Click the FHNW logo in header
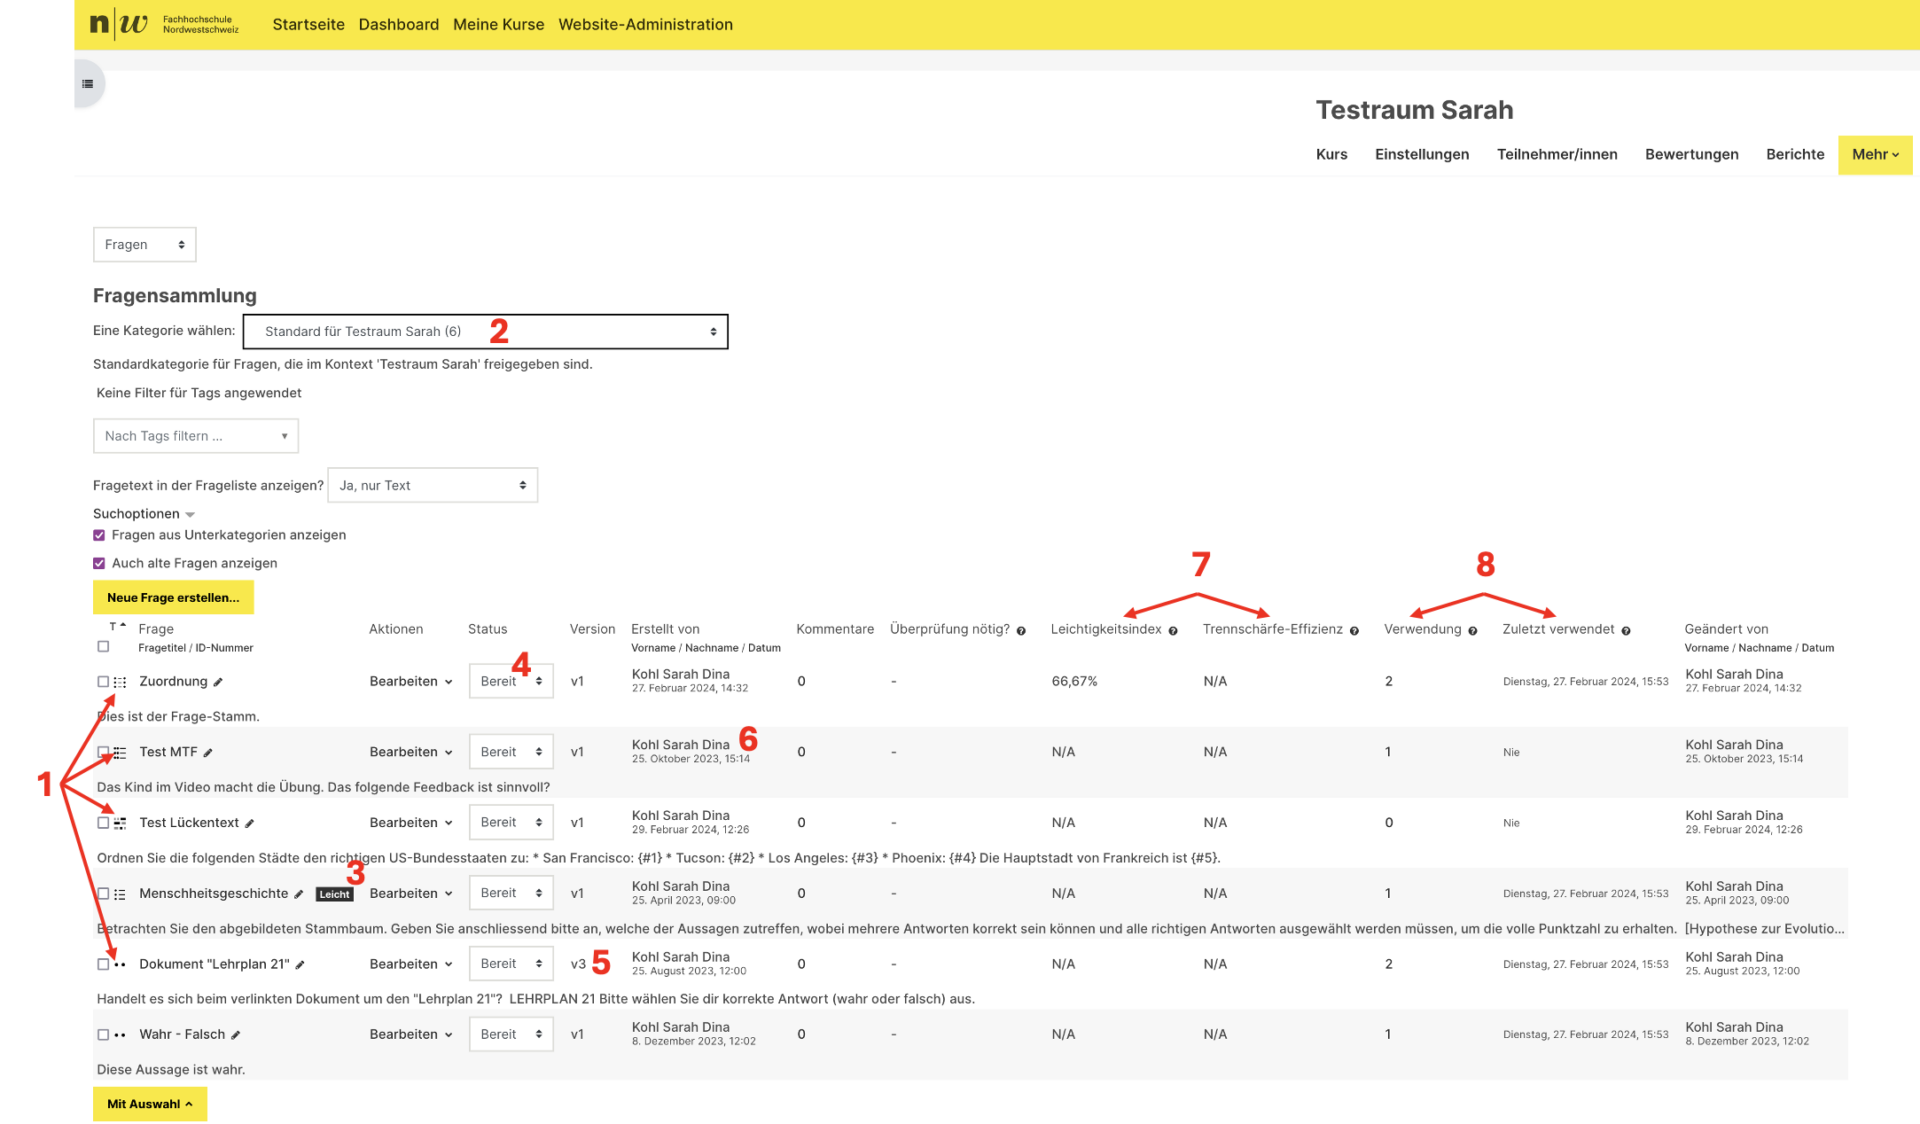Screen dimensions: 1920x1124 click(x=165, y=24)
